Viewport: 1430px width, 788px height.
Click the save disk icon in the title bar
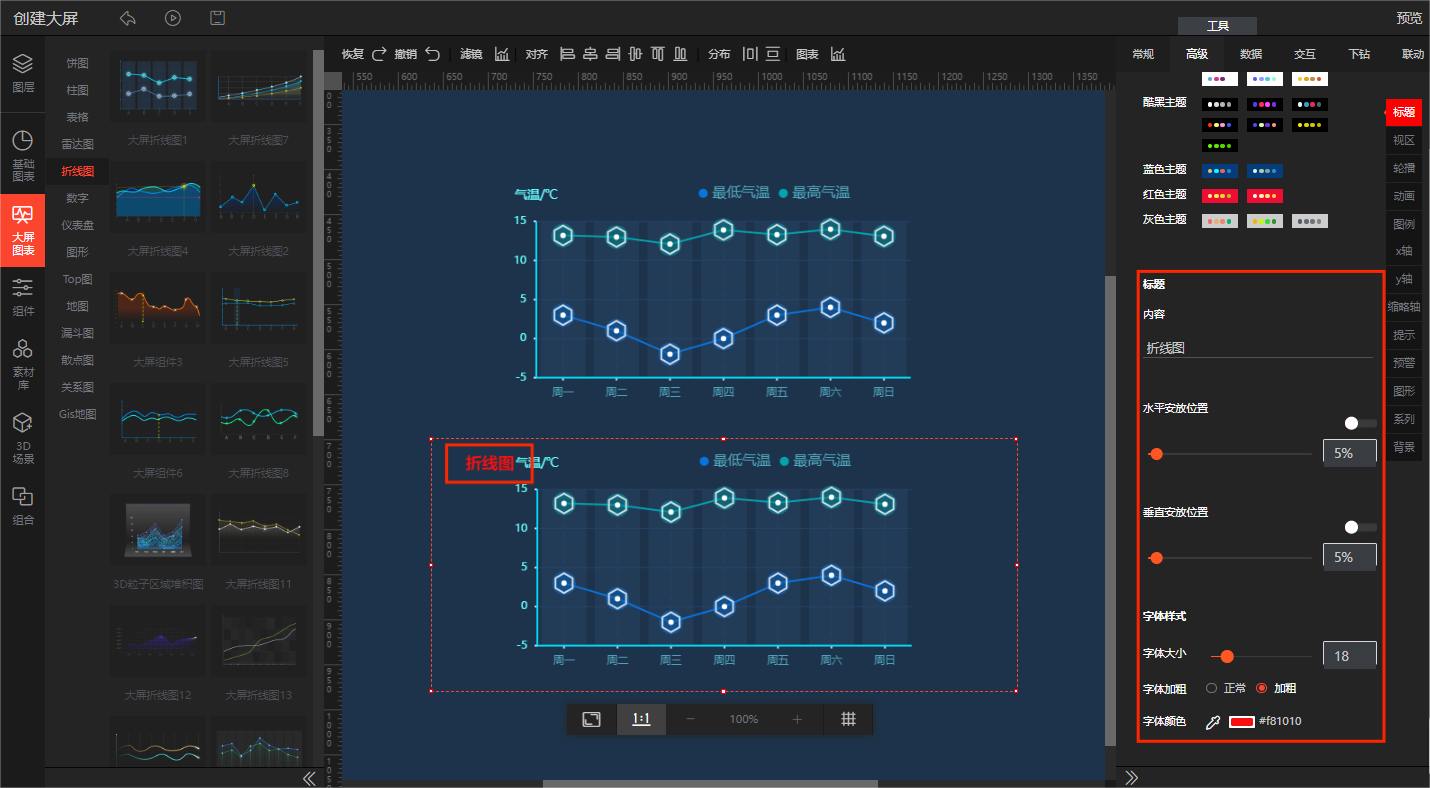[217, 18]
